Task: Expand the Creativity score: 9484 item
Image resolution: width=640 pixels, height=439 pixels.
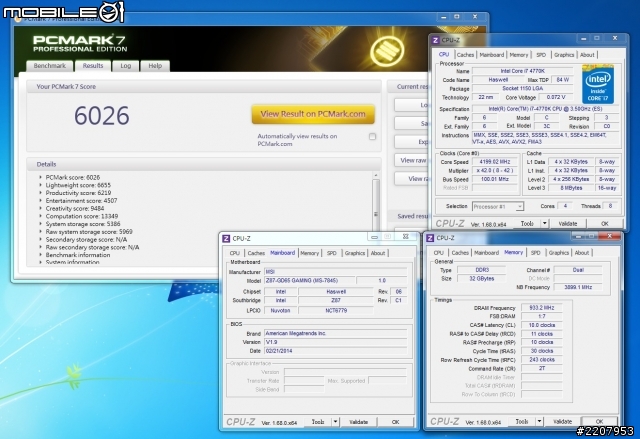Action: 40,208
